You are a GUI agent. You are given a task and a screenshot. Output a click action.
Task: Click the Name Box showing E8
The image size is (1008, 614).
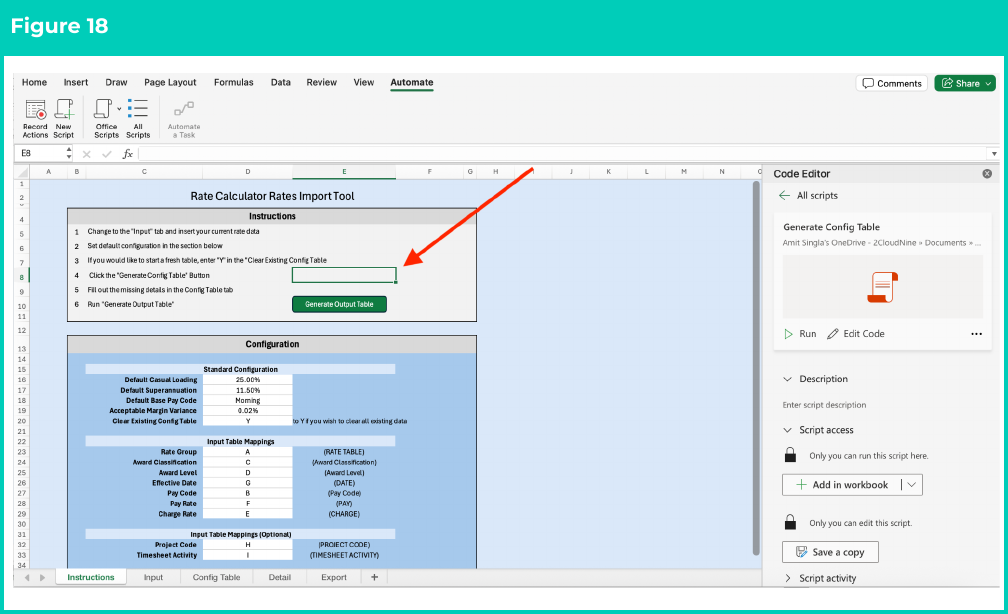click(x=40, y=154)
